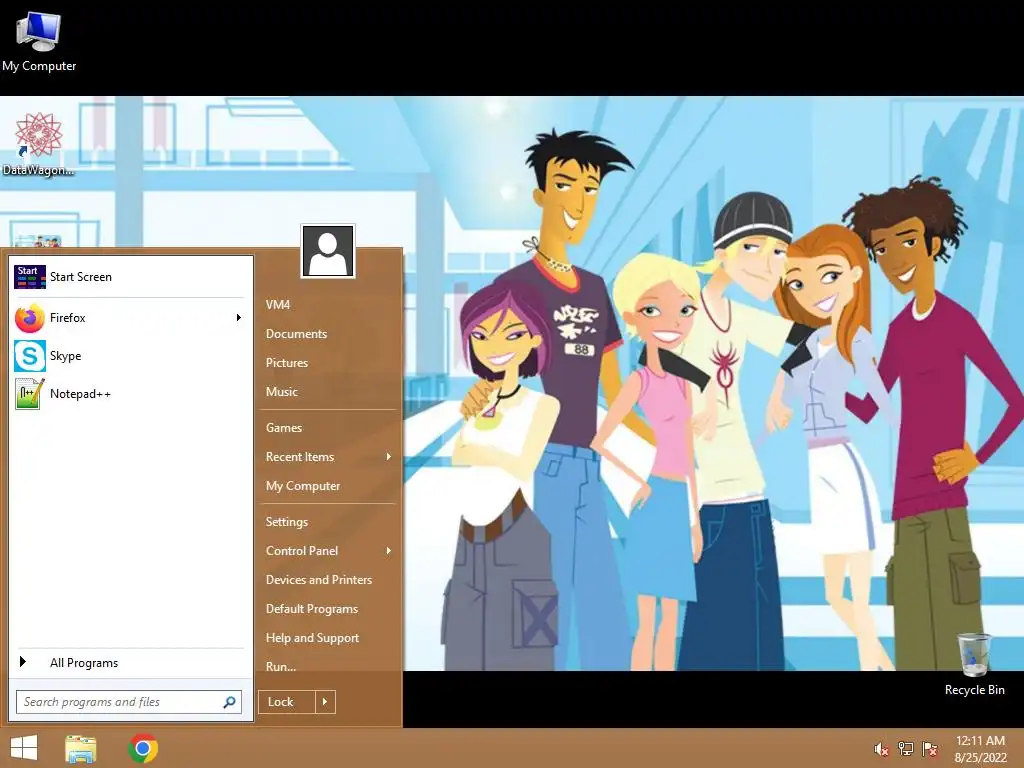Open File Explorer from the taskbar
Viewport: 1024px width, 768px height.
pyautogui.click(x=81, y=748)
